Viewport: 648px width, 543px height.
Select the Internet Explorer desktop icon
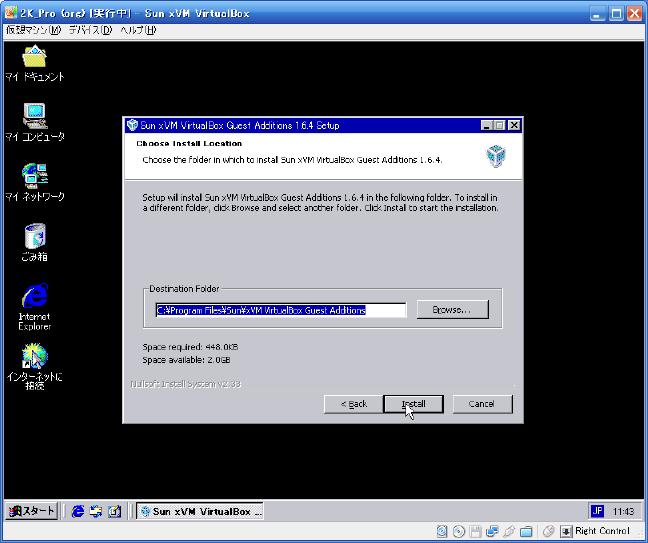coord(35,307)
